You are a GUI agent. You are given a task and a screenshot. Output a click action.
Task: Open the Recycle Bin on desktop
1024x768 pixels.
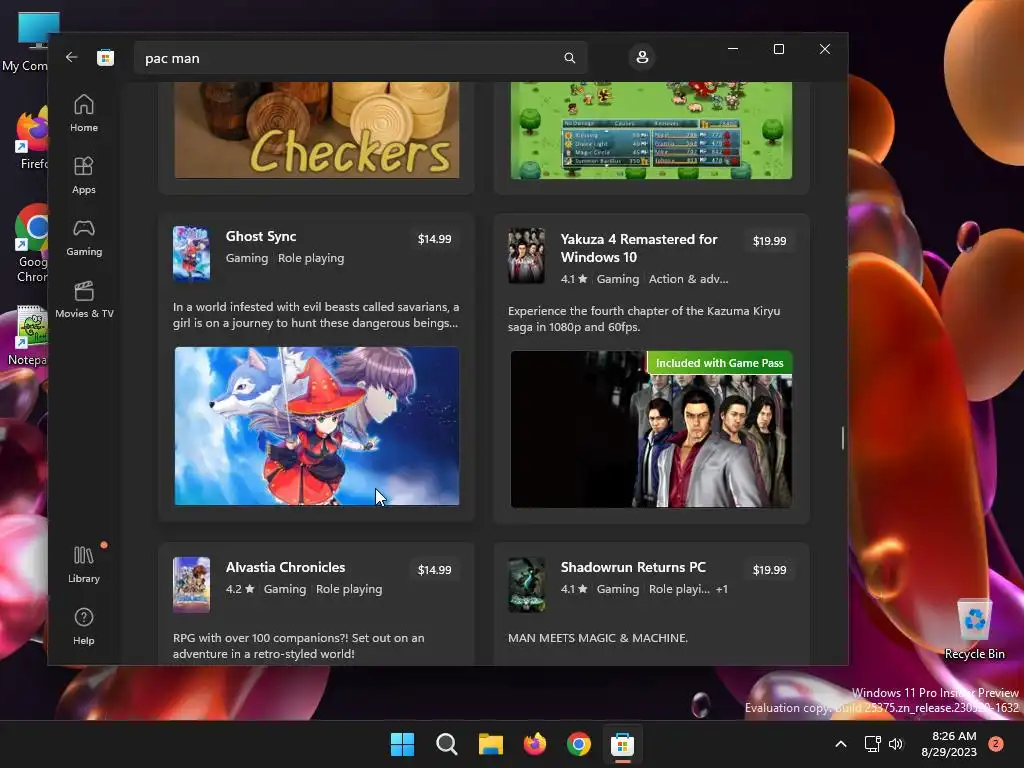point(974,628)
